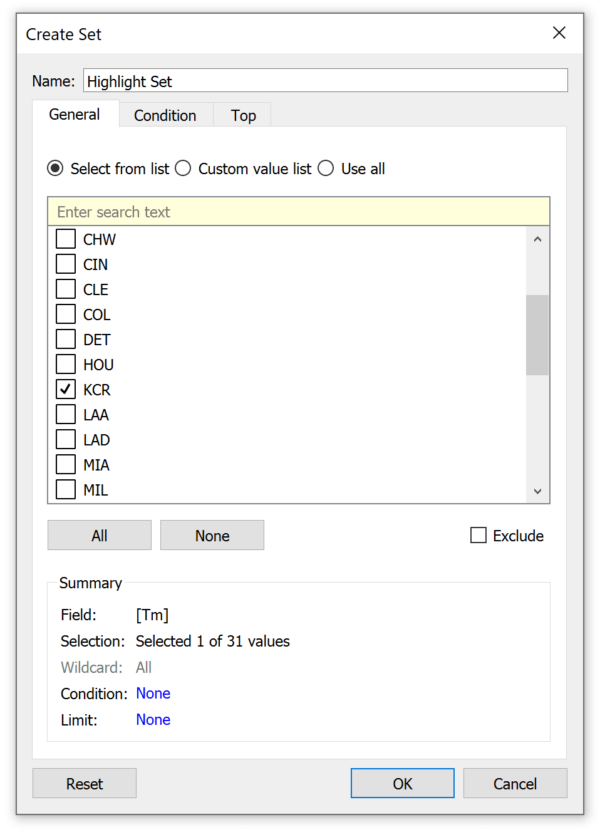Click the Limit None link

click(x=153, y=719)
